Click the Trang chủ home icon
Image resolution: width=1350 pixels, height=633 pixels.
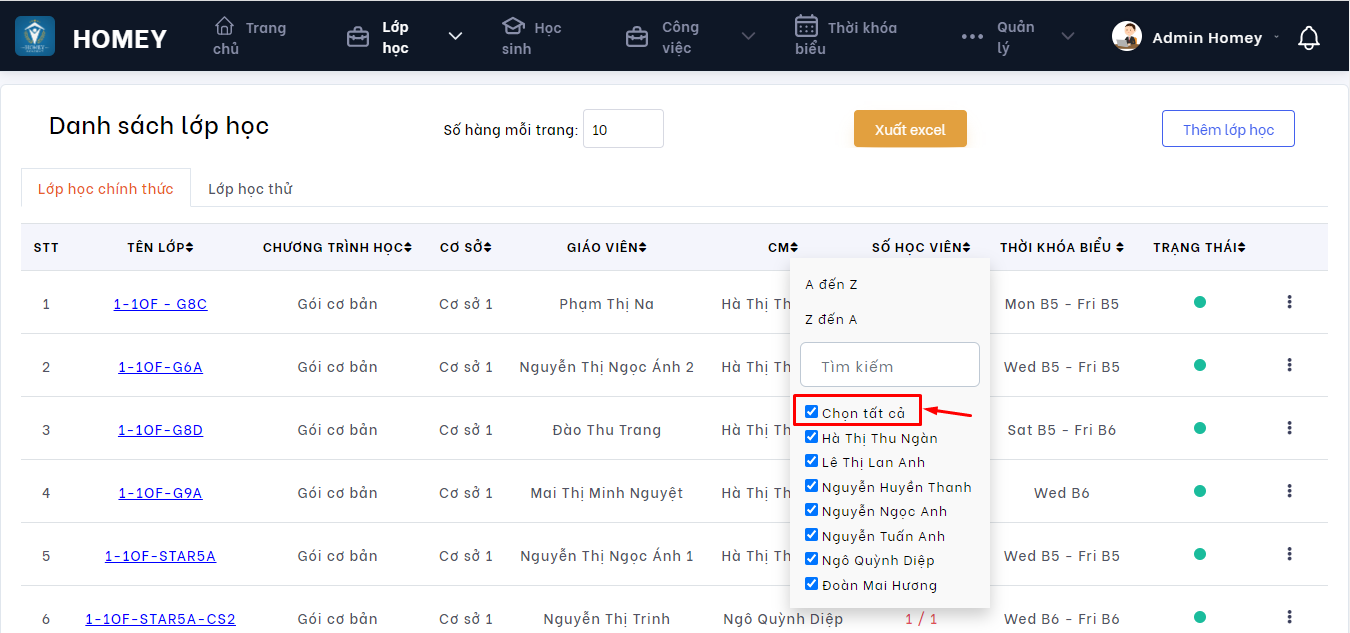(x=225, y=26)
